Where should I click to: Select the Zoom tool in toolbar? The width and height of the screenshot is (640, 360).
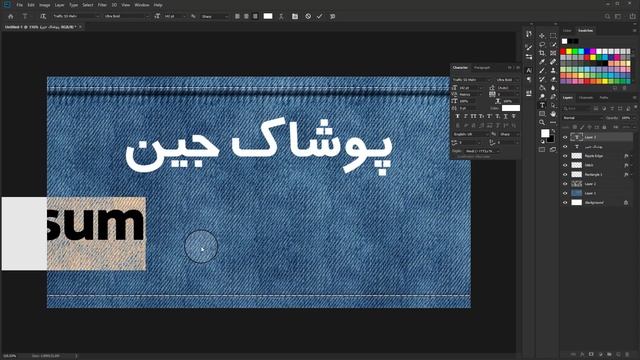coord(542,122)
